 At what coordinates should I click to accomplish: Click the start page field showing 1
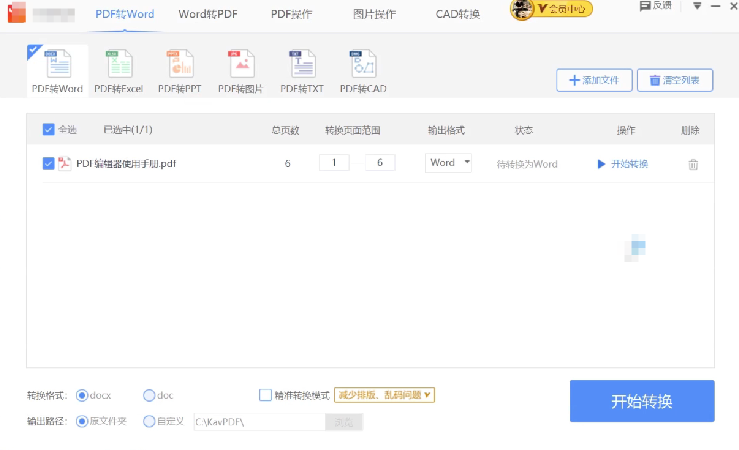coord(334,163)
